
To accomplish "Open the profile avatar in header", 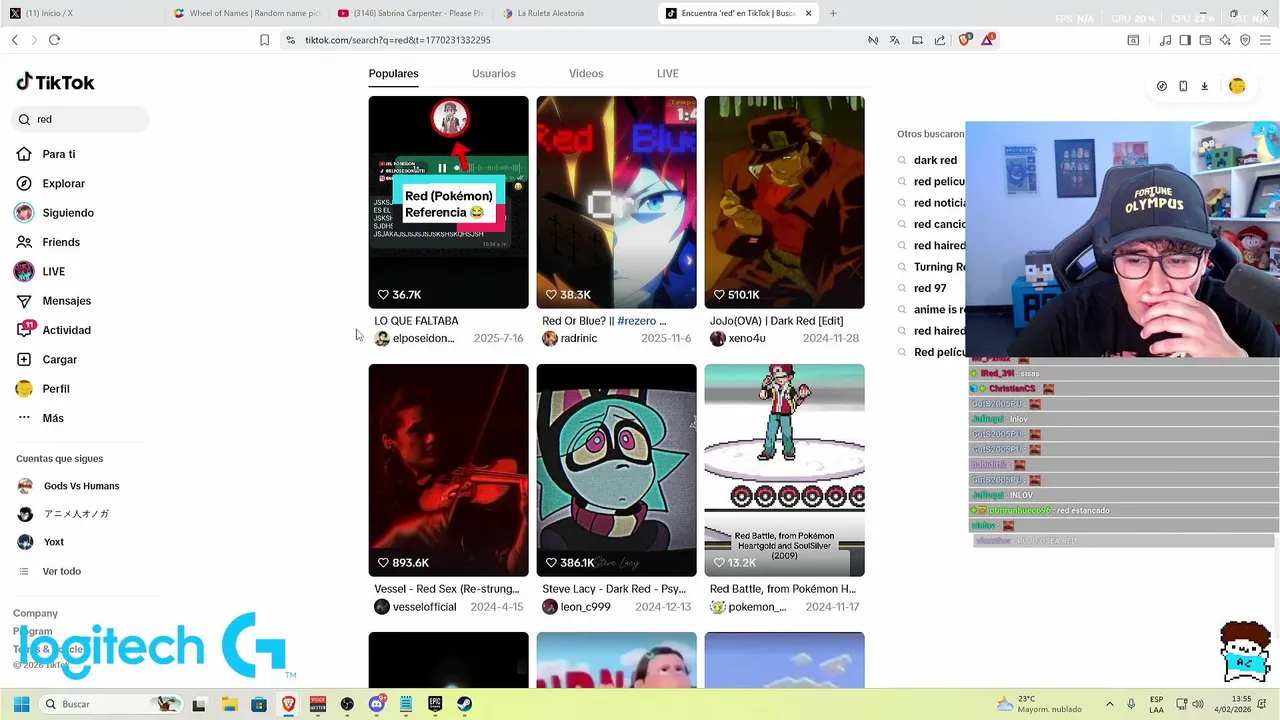I will click(1237, 86).
